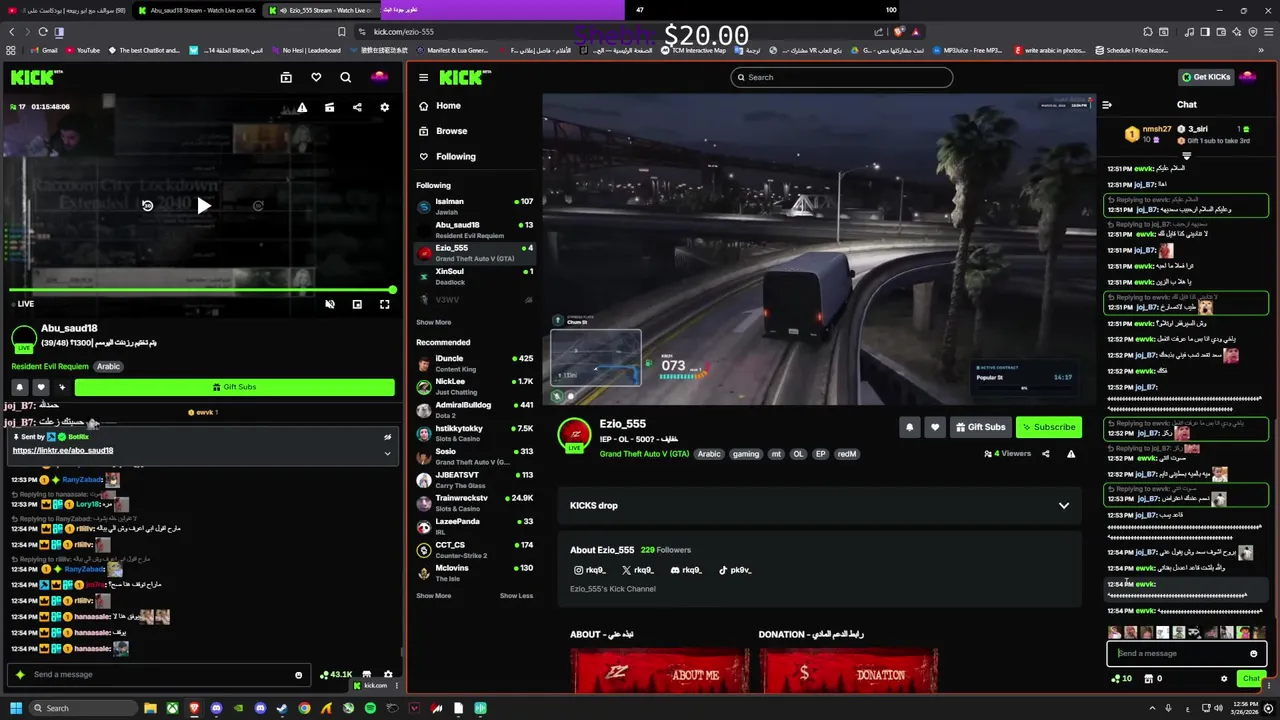The height and width of the screenshot is (720, 1280).
Task: Report Ezio_555 stream warning icon
Action: point(1071,454)
